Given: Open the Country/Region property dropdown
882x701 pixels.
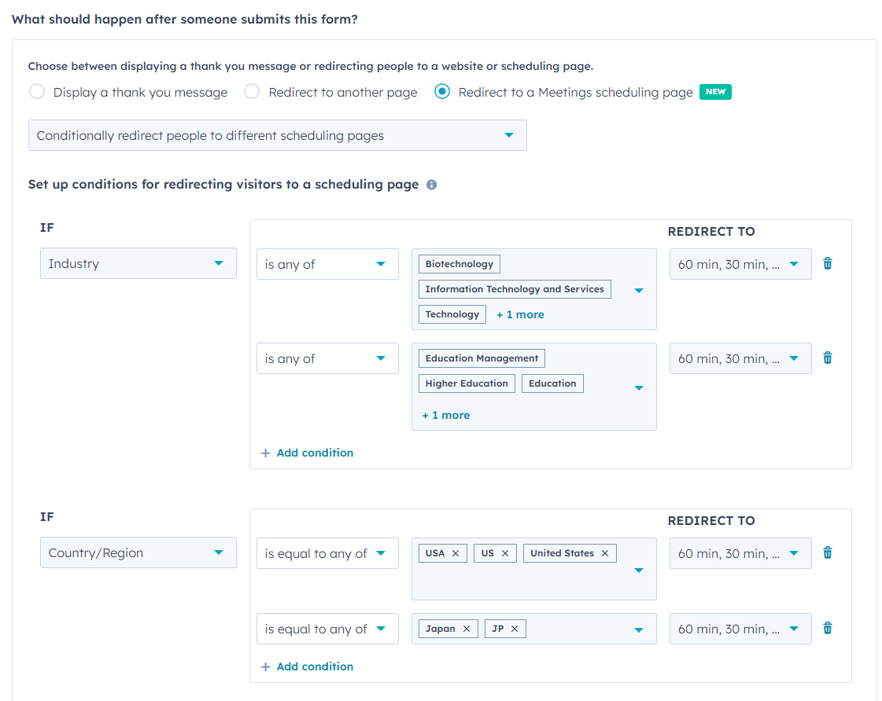Looking at the screenshot, I should 138,553.
